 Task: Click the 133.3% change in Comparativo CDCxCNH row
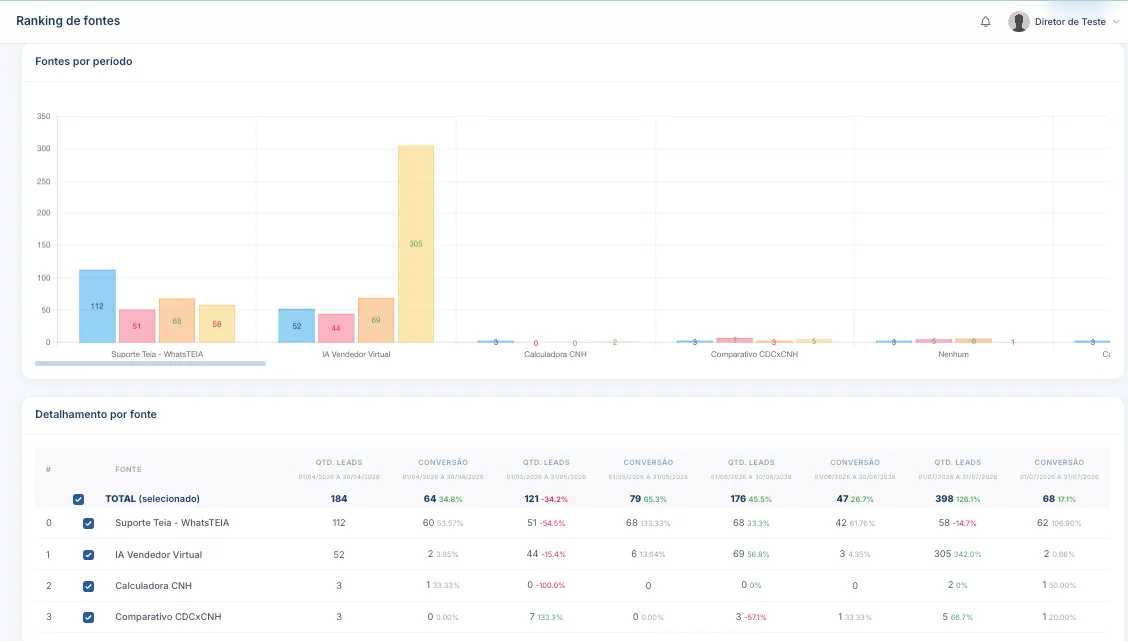(550, 617)
